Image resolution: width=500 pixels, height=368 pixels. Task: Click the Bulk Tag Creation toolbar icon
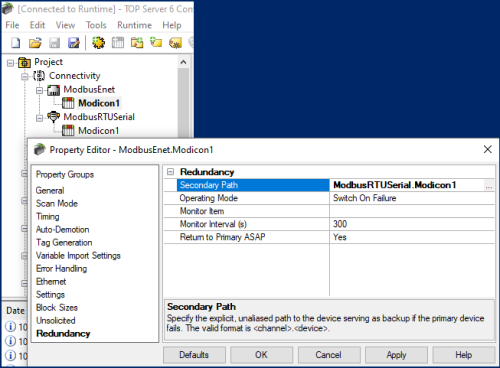tap(175, 43)
